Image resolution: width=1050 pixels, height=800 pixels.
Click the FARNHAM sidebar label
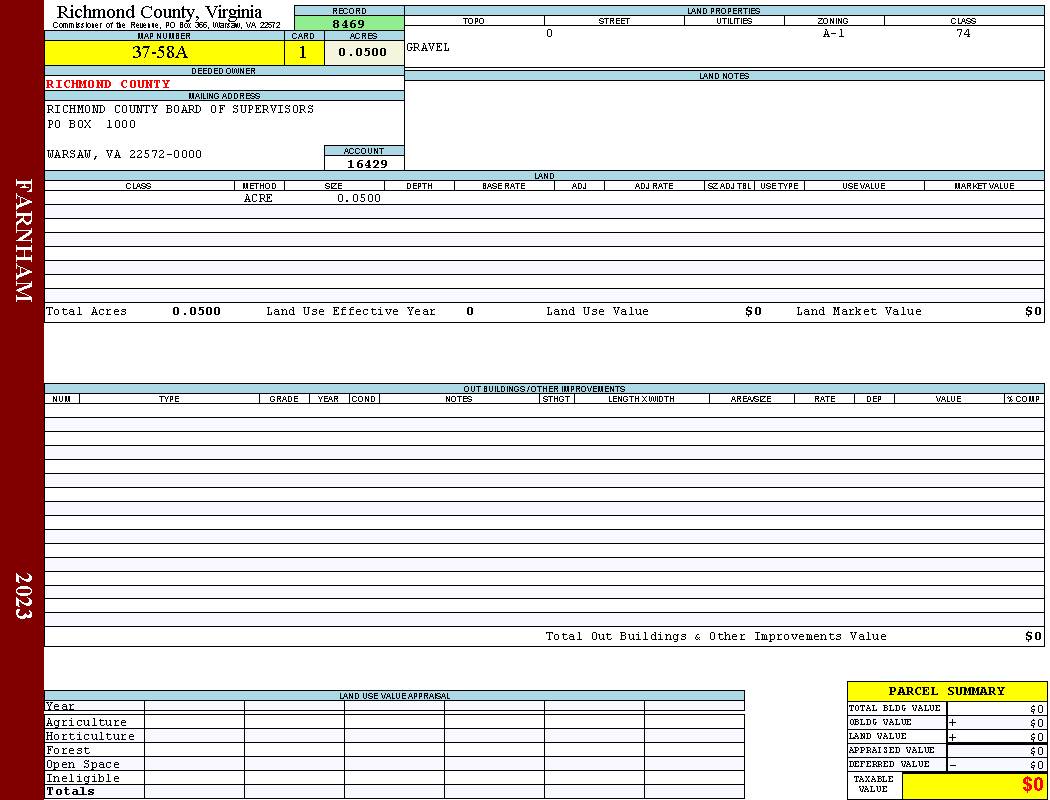[x=23, y=240]
